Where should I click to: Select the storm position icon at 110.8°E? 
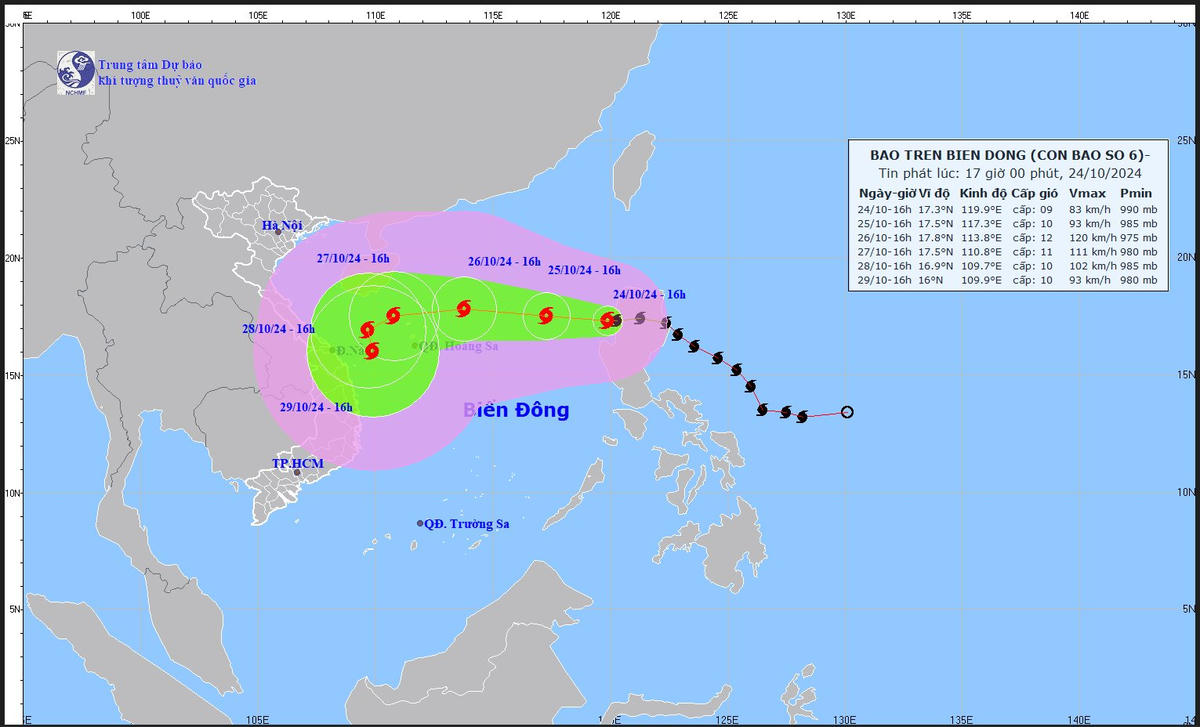point(393,316)
